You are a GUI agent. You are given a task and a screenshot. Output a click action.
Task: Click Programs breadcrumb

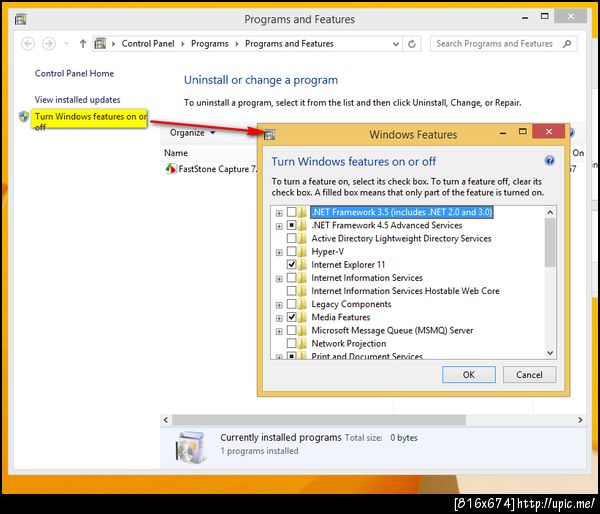click(210, 44)
